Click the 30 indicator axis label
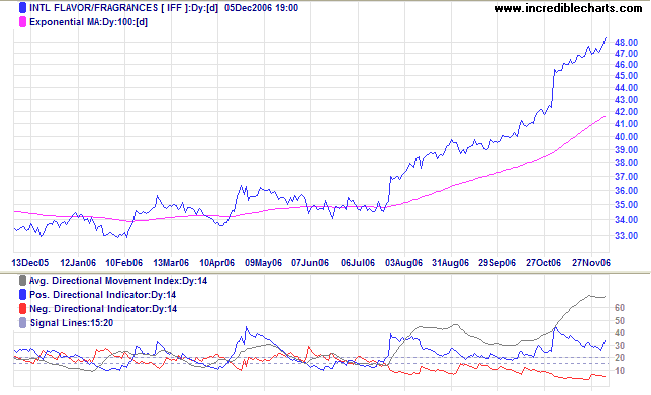The height and width of the screenshot is (395, 651). [x=620, y=346]
